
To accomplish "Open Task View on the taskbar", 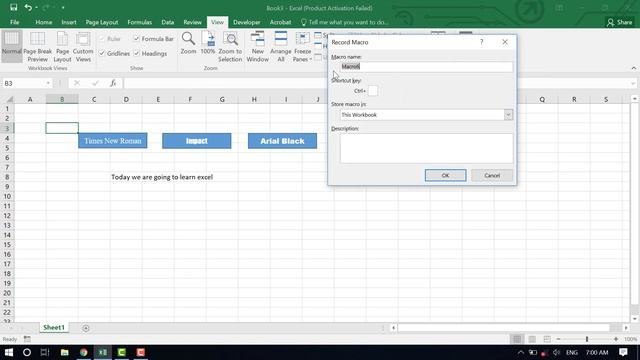I will click(45, 352).
